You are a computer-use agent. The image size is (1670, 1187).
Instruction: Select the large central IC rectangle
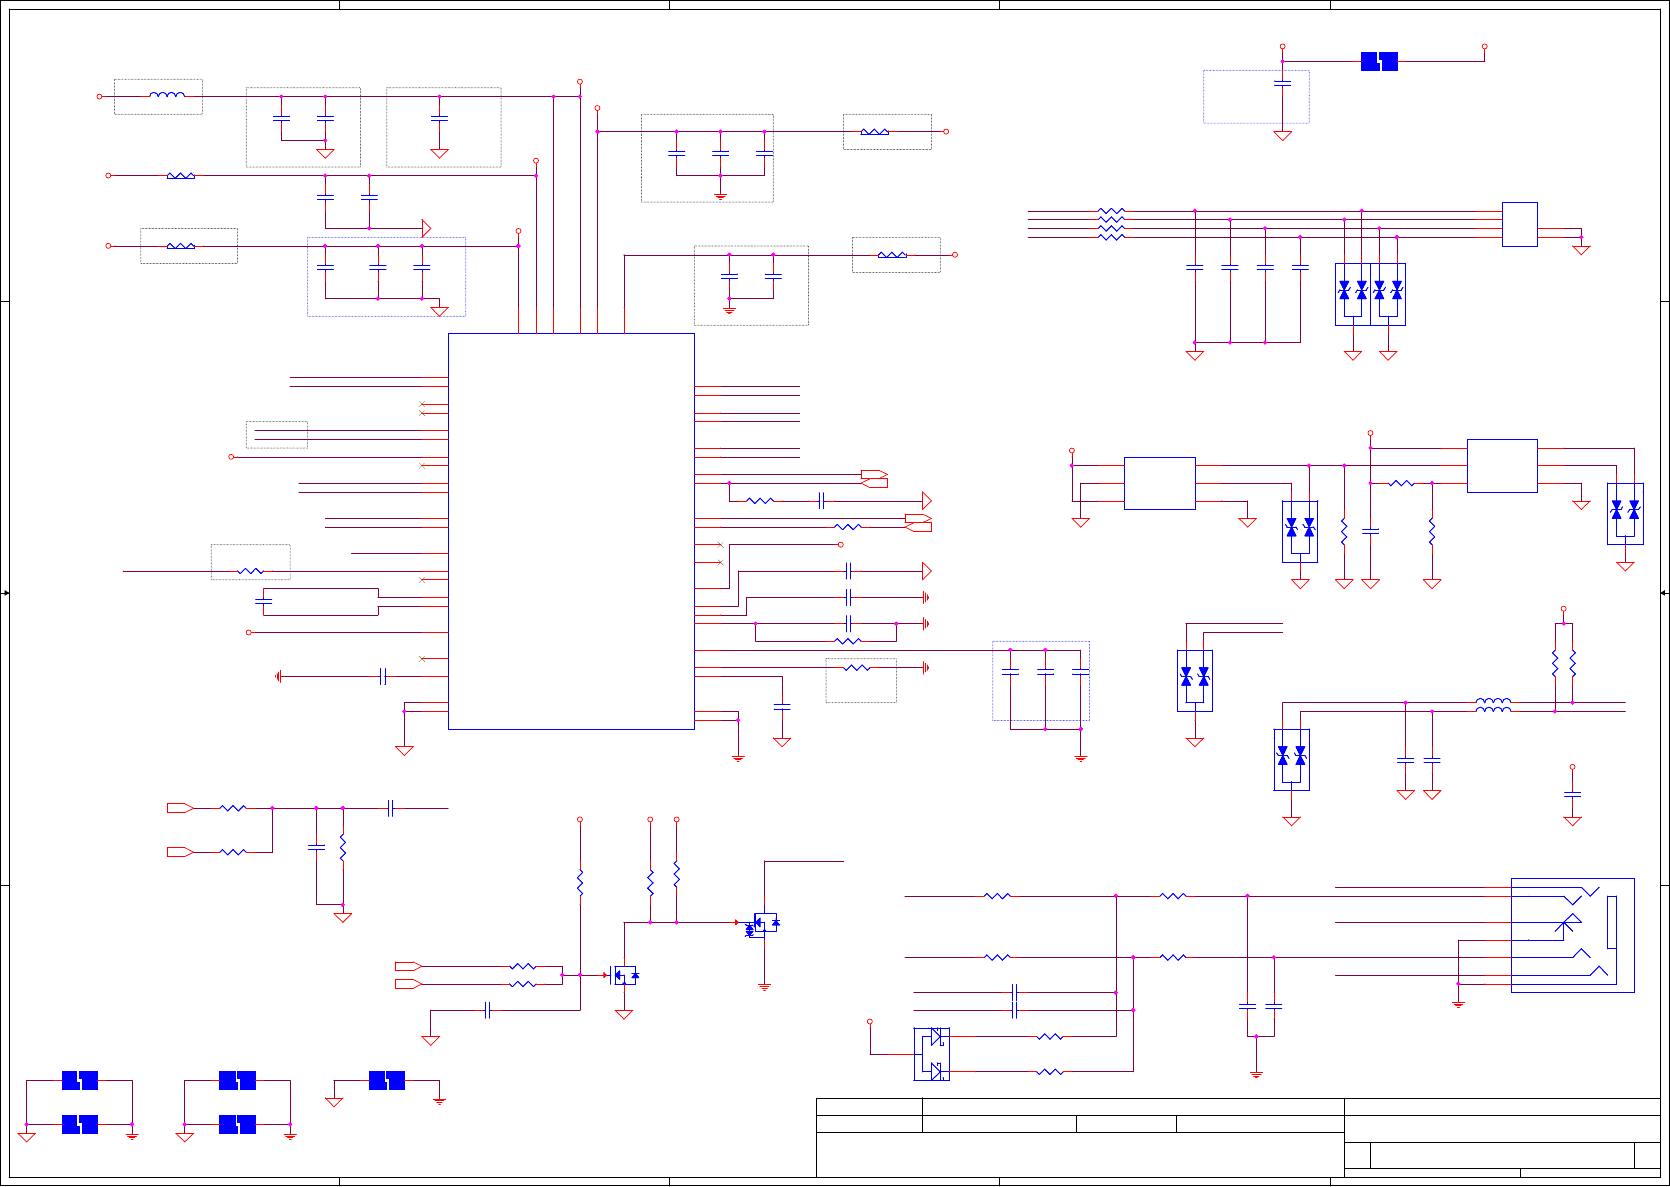571,531
